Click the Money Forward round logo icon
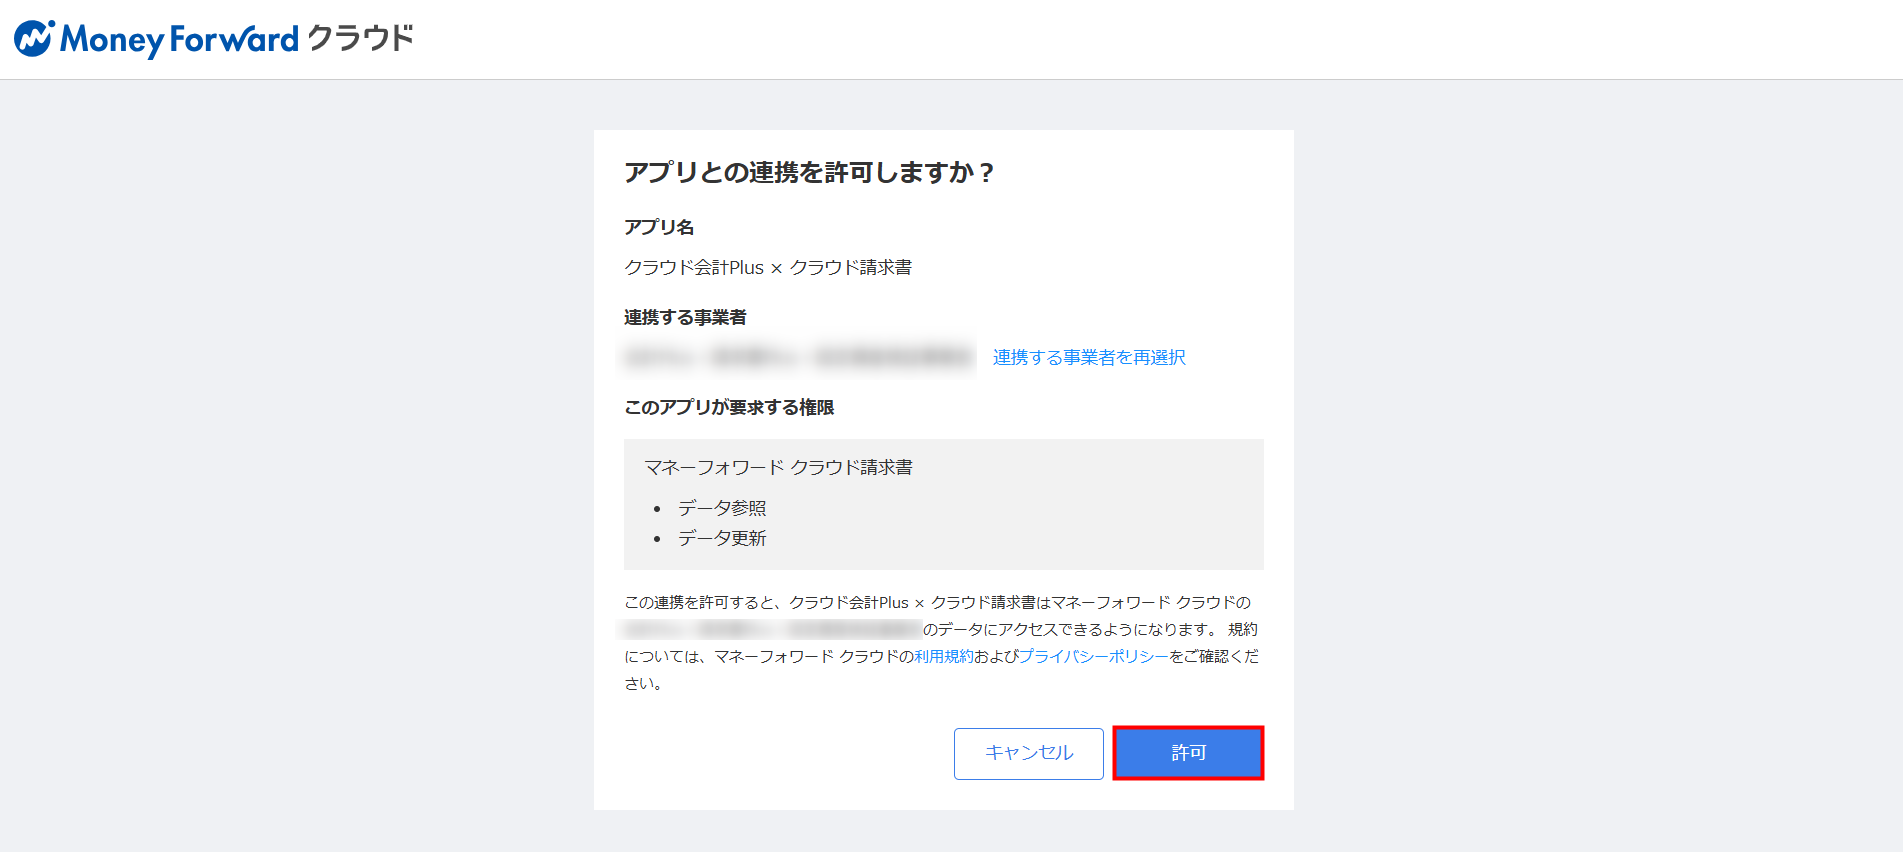This screenshot has width=1903, height=852. click(x=34, y=39)
